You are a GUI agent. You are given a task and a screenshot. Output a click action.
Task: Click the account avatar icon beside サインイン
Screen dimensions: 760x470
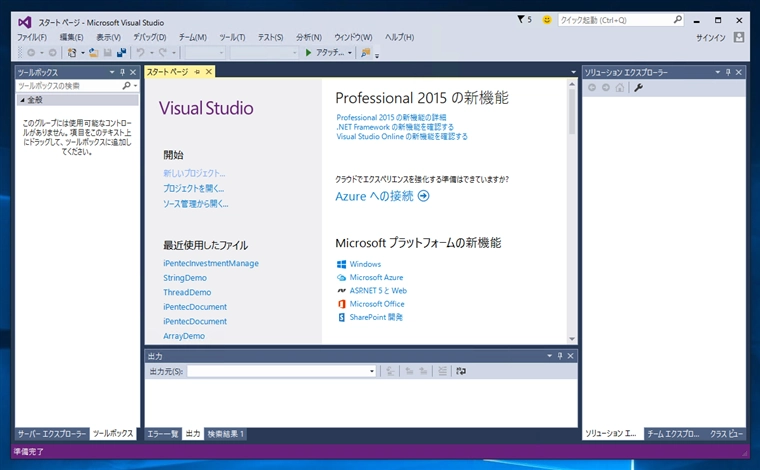(739, 37)
